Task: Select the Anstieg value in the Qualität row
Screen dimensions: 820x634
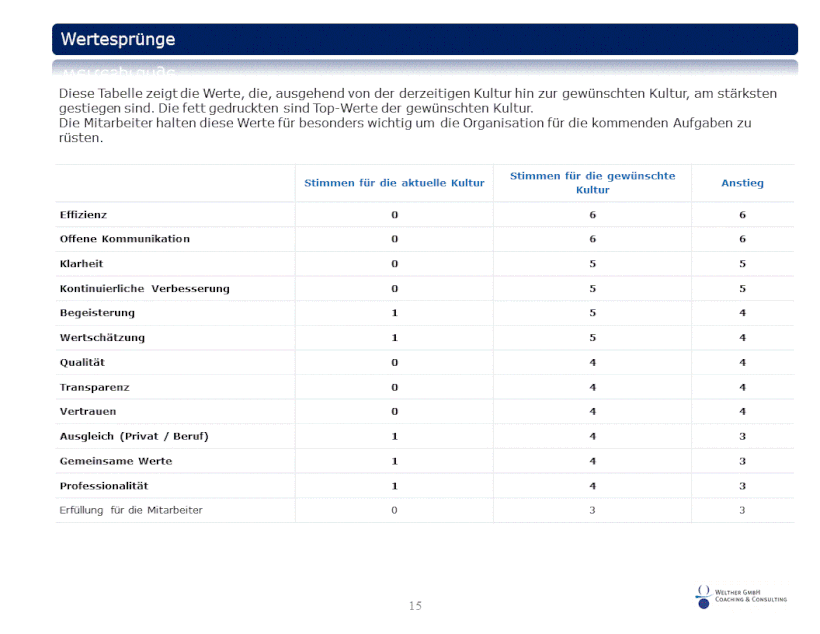Action: pyautogui.click(x=742, y=363)
